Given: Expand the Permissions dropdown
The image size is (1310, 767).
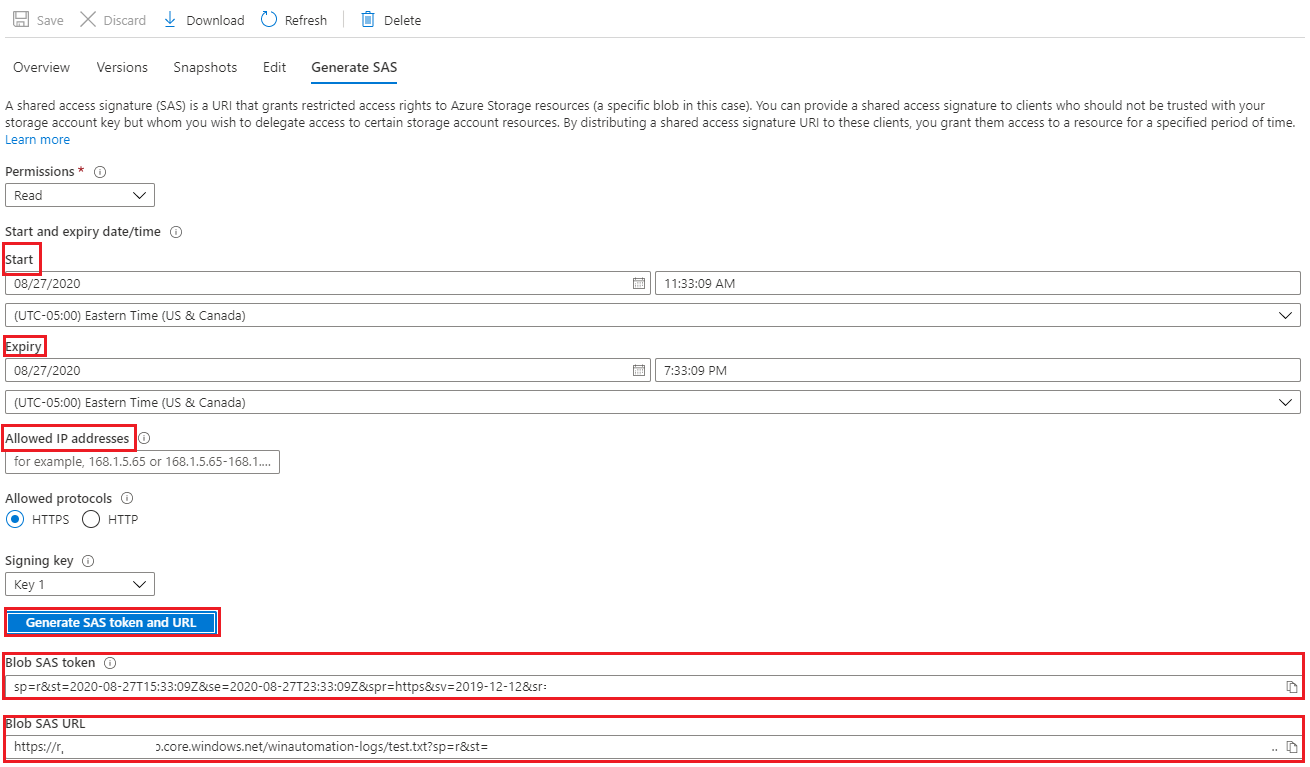Looking at the screenshot, I should click(80, 196).
